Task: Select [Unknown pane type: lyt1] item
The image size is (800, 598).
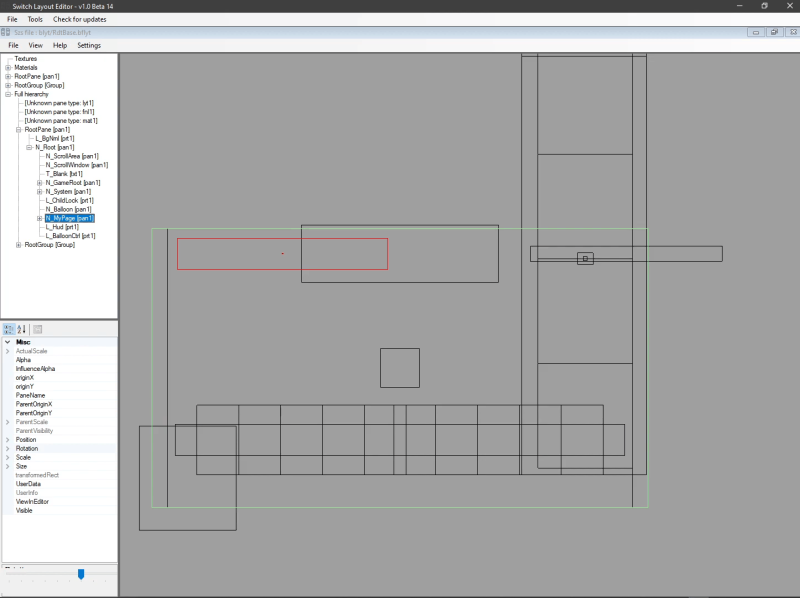Action: (x=59, y=103)
